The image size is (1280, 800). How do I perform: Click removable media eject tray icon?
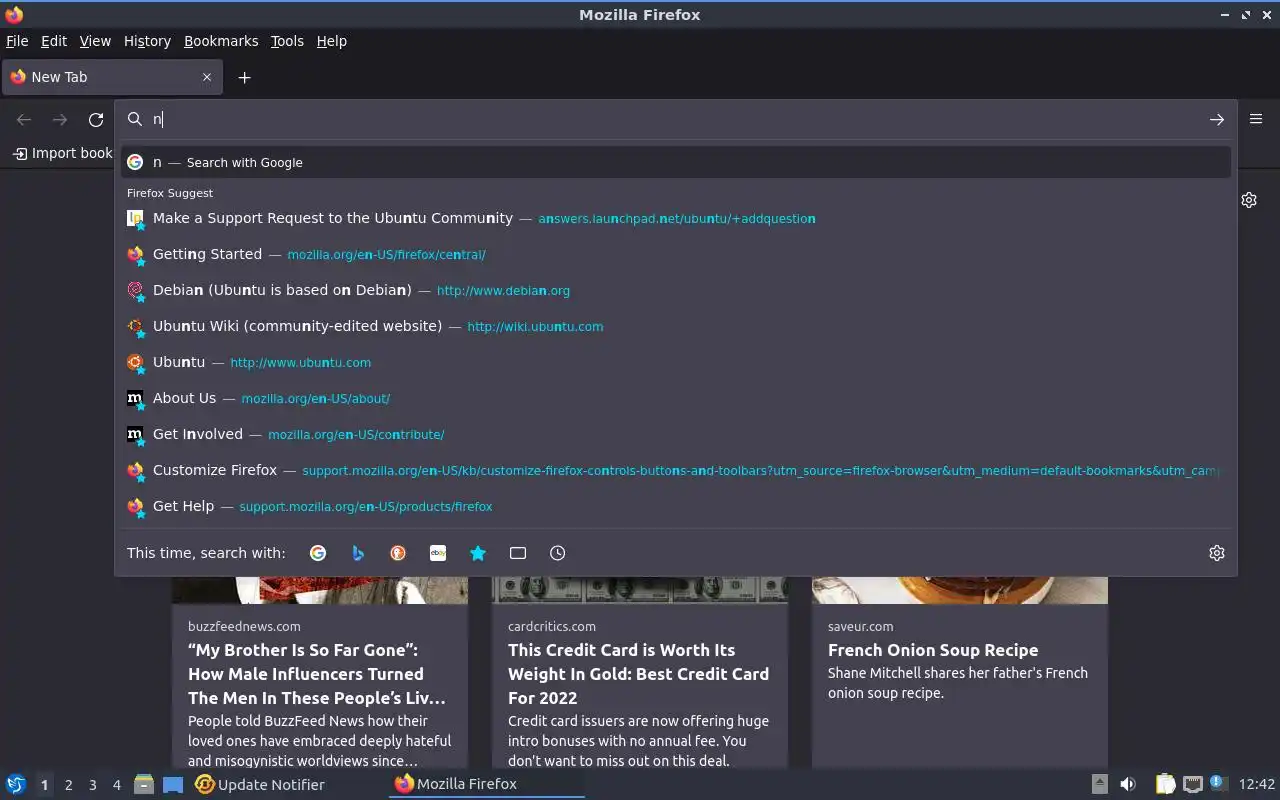click(1099, 784)
